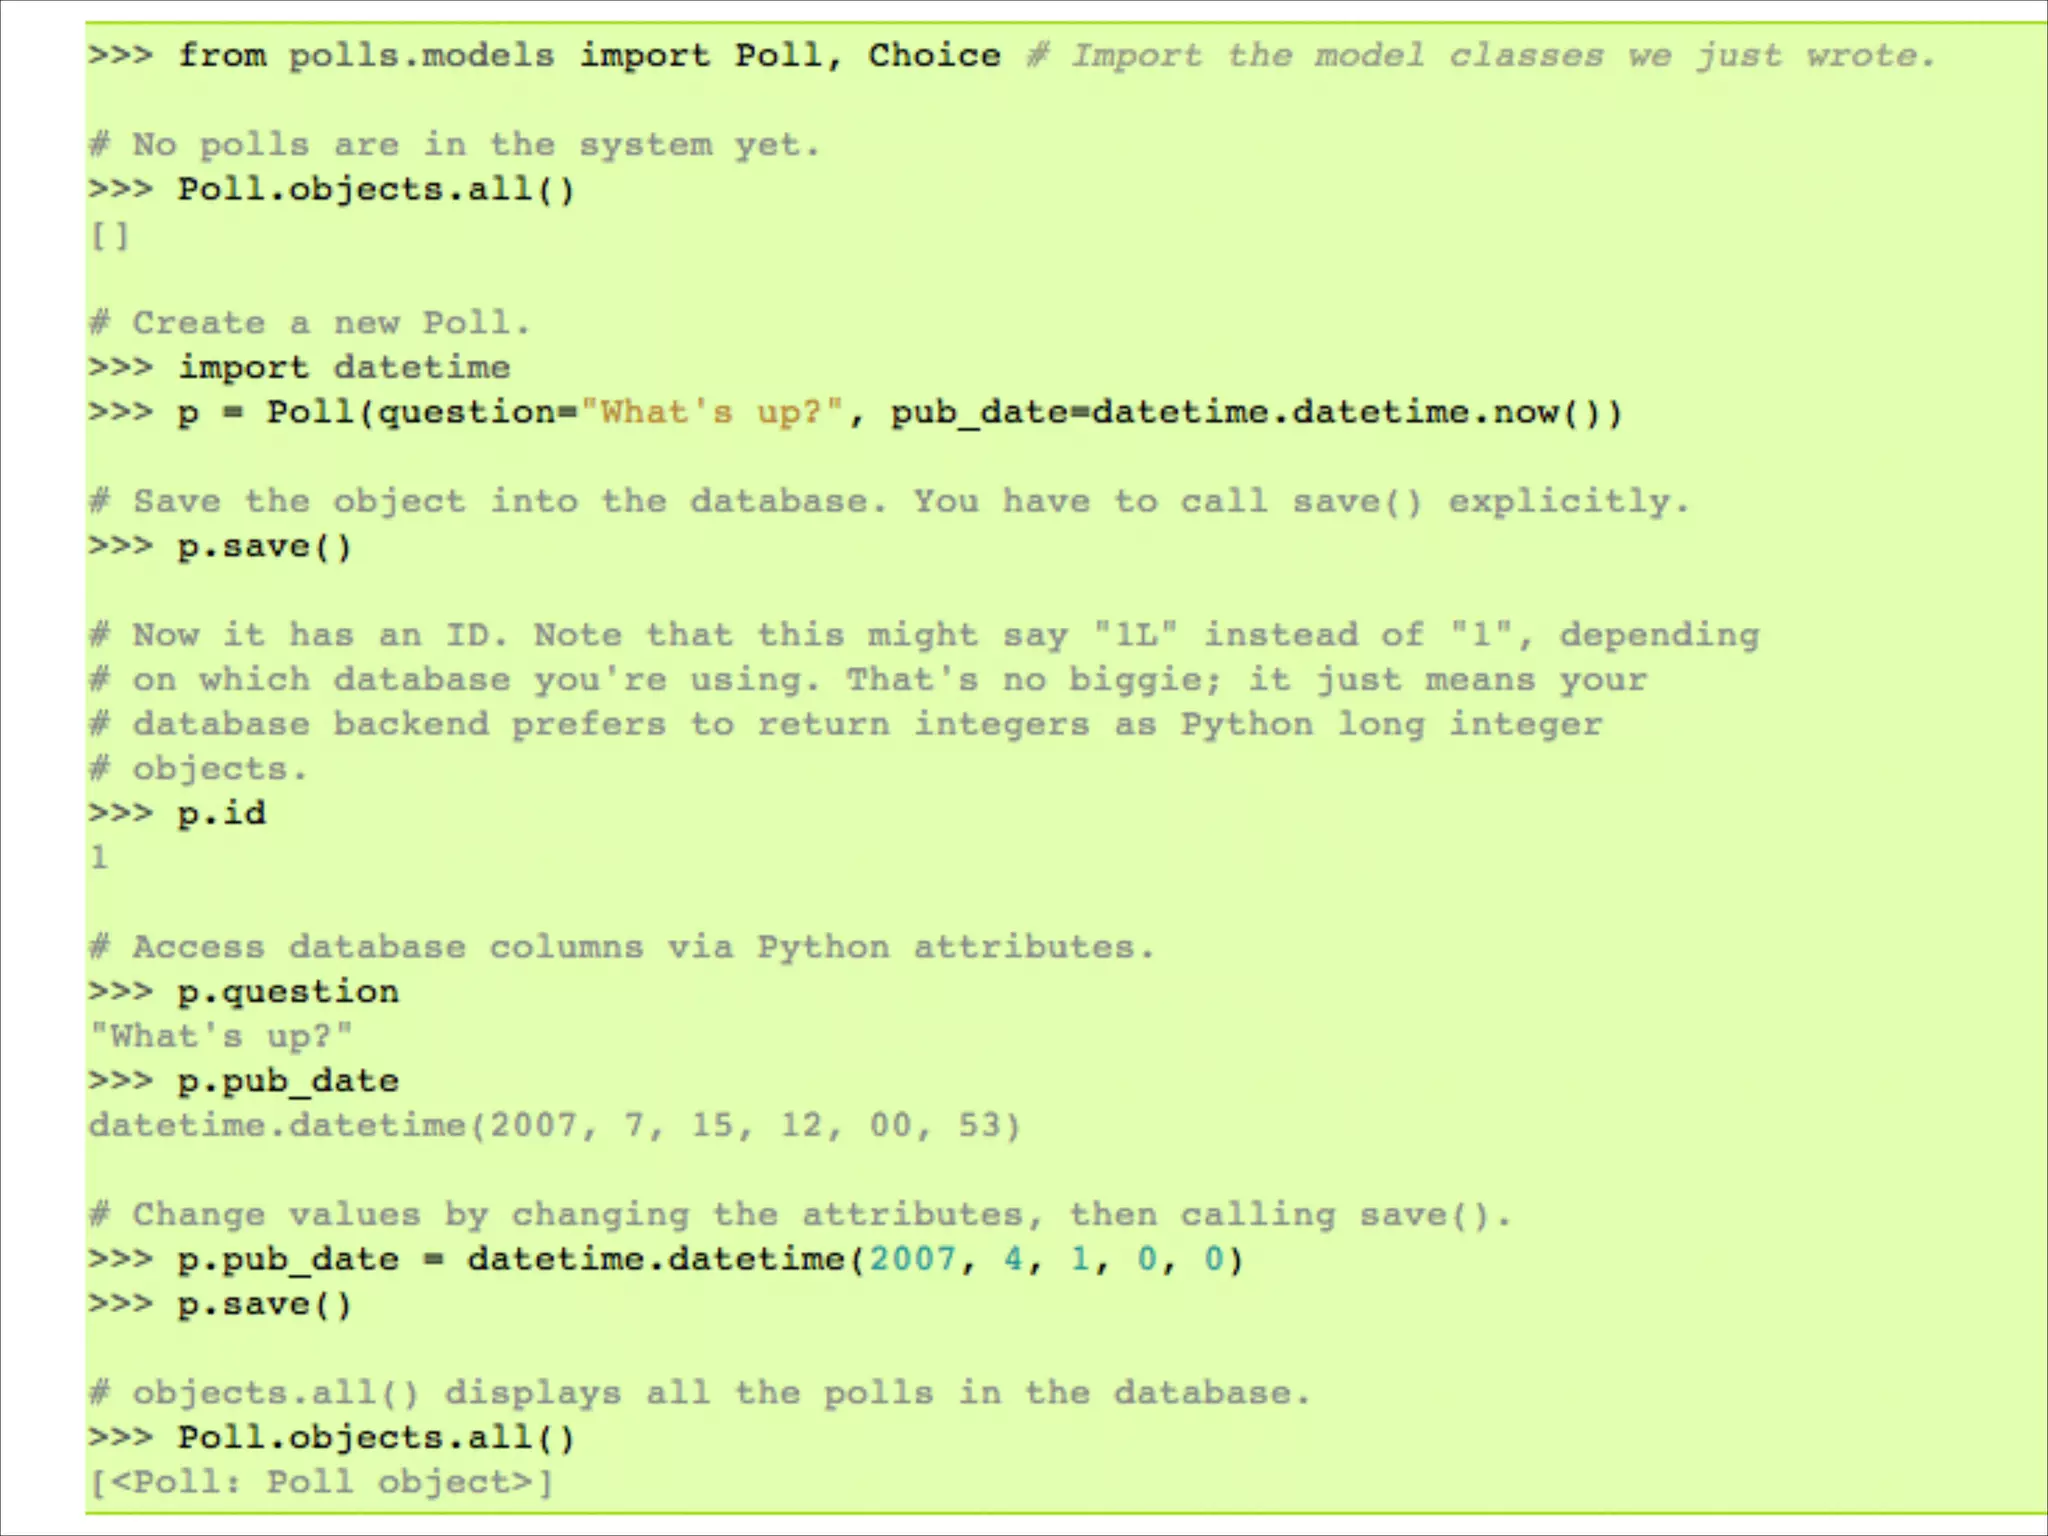Image resolution: width=2048 pixels, height=1536 pixels.
Task: Click pub_date=datetime.datetime.now() argument
Action: click(1256, 412)
